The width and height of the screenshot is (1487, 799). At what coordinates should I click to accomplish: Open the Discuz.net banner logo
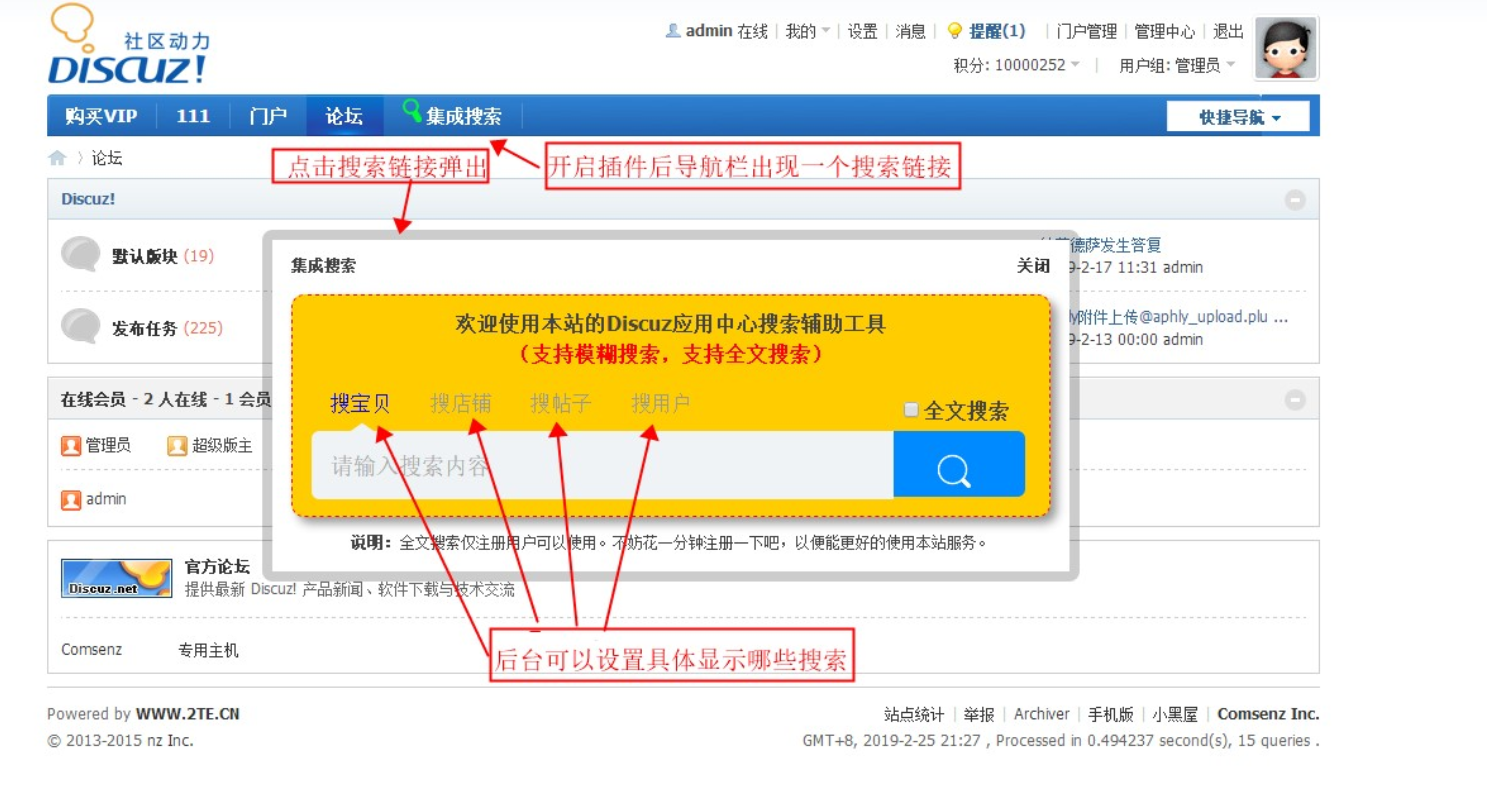click(115, 578)
